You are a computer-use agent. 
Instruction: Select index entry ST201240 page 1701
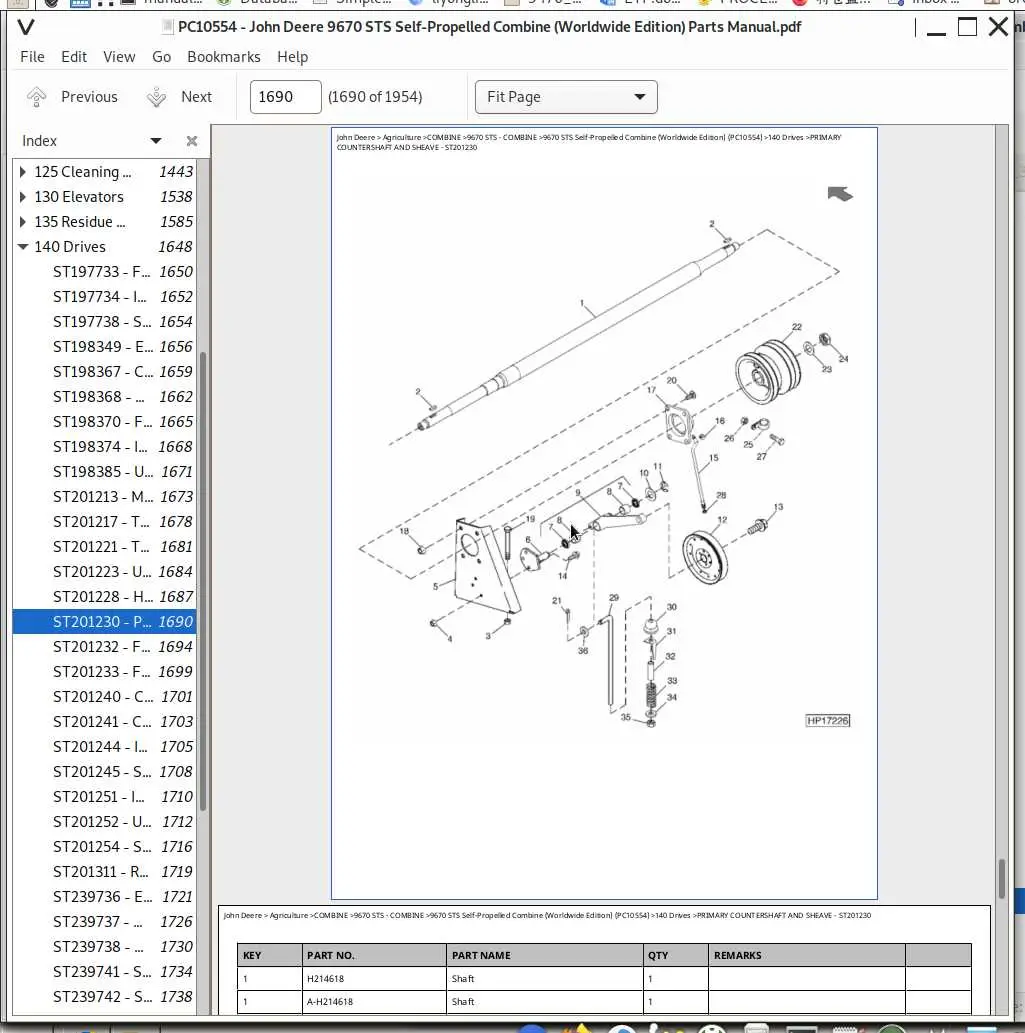coord(104,697)
